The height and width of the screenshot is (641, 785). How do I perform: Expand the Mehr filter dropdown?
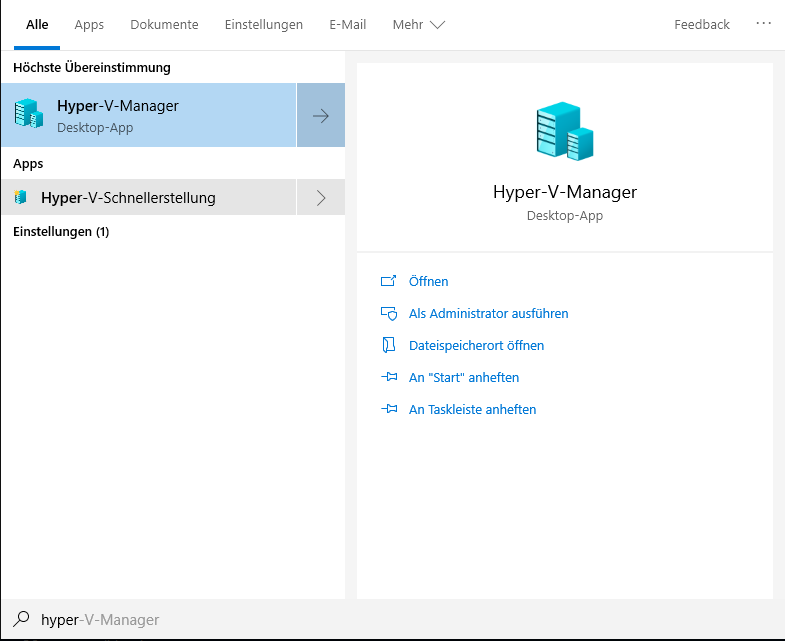[418, 25]
